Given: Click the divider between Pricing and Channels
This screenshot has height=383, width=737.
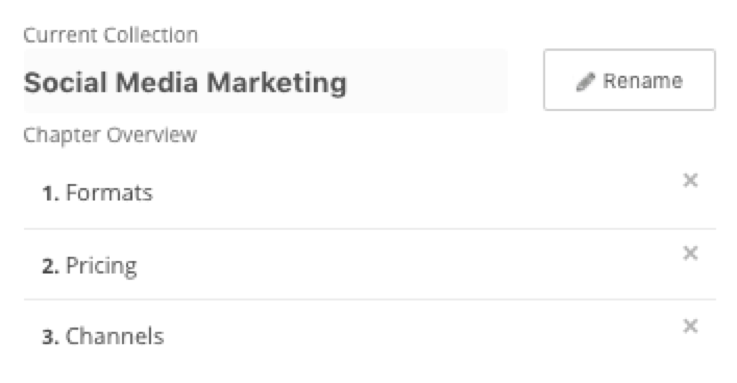Looking at the screenshot, I should point(369,299).
